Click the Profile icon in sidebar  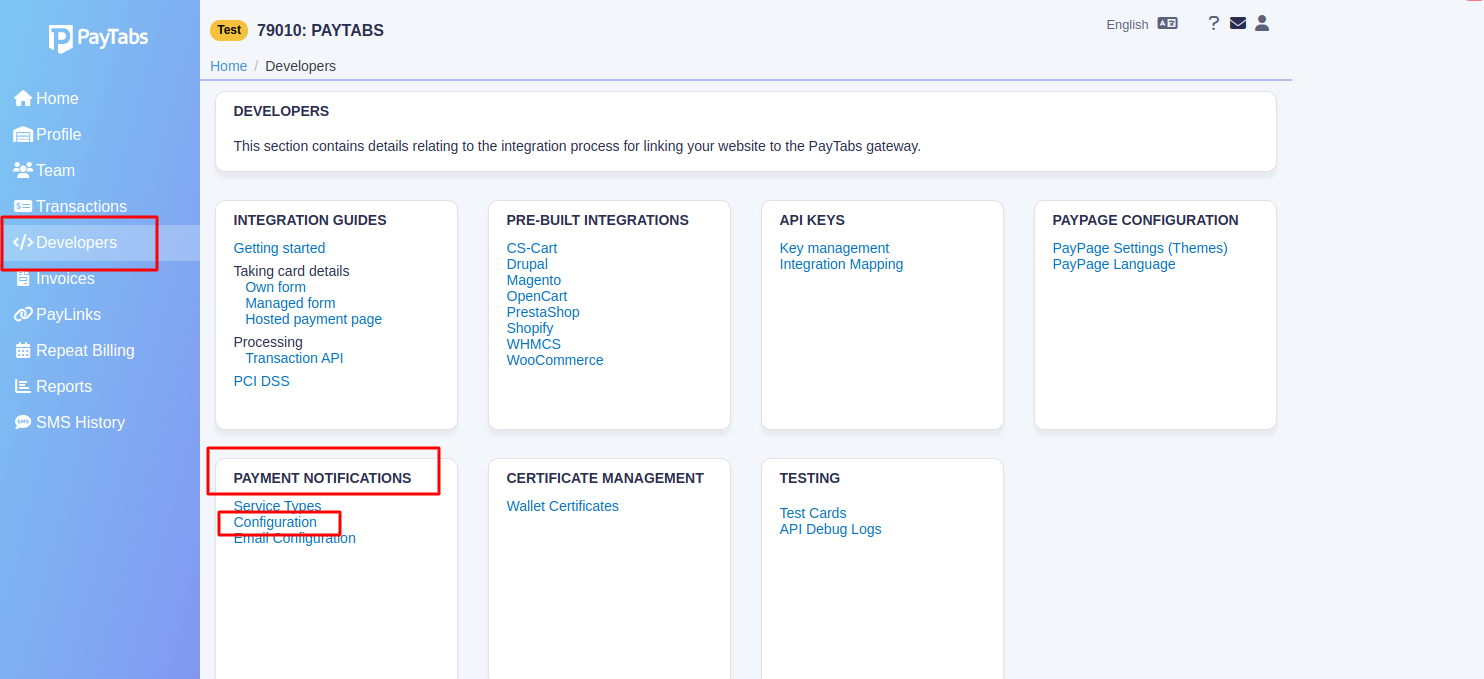tap(23, 134)
